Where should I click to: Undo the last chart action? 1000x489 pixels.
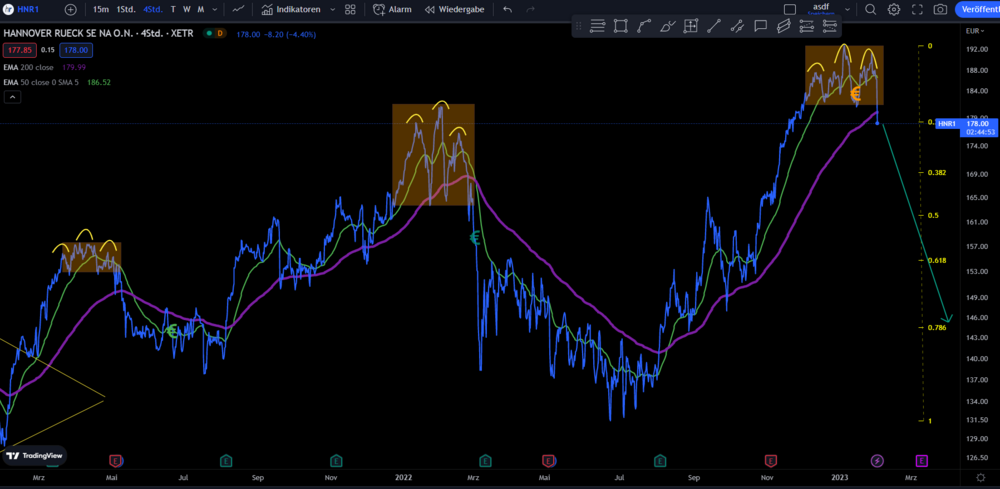coord(507,9)
